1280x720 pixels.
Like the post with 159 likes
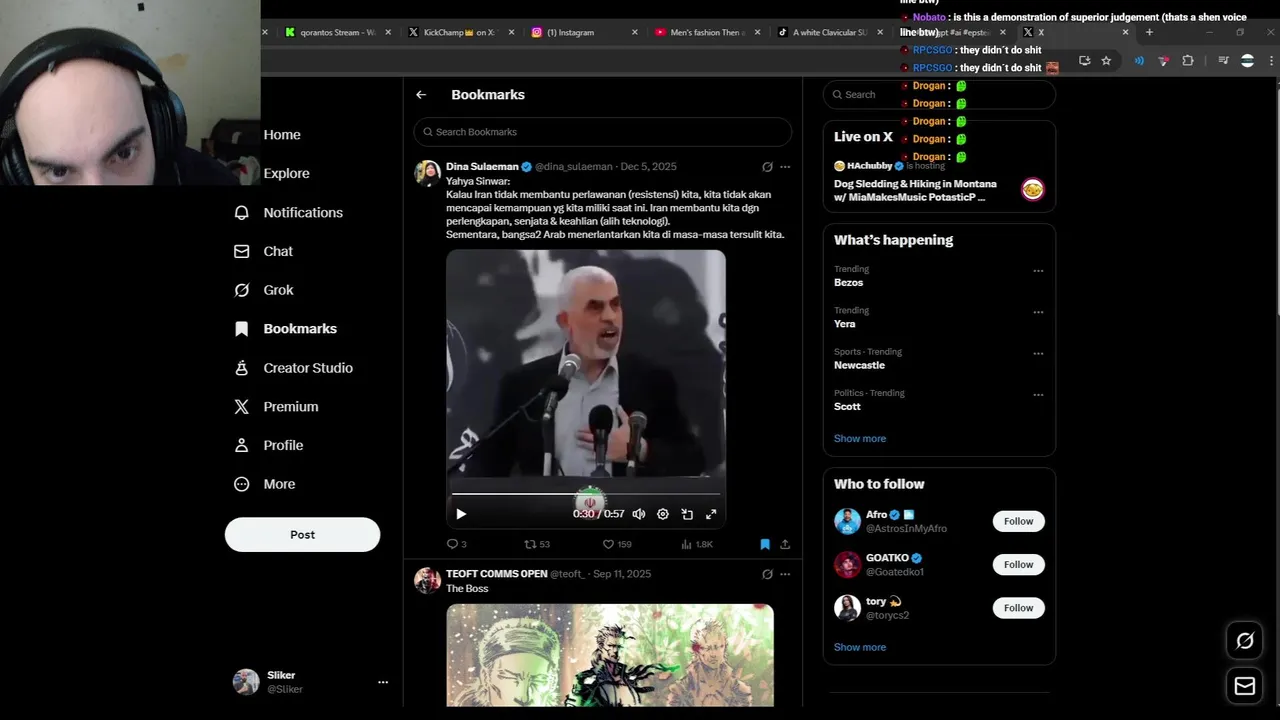click(617, 544)
